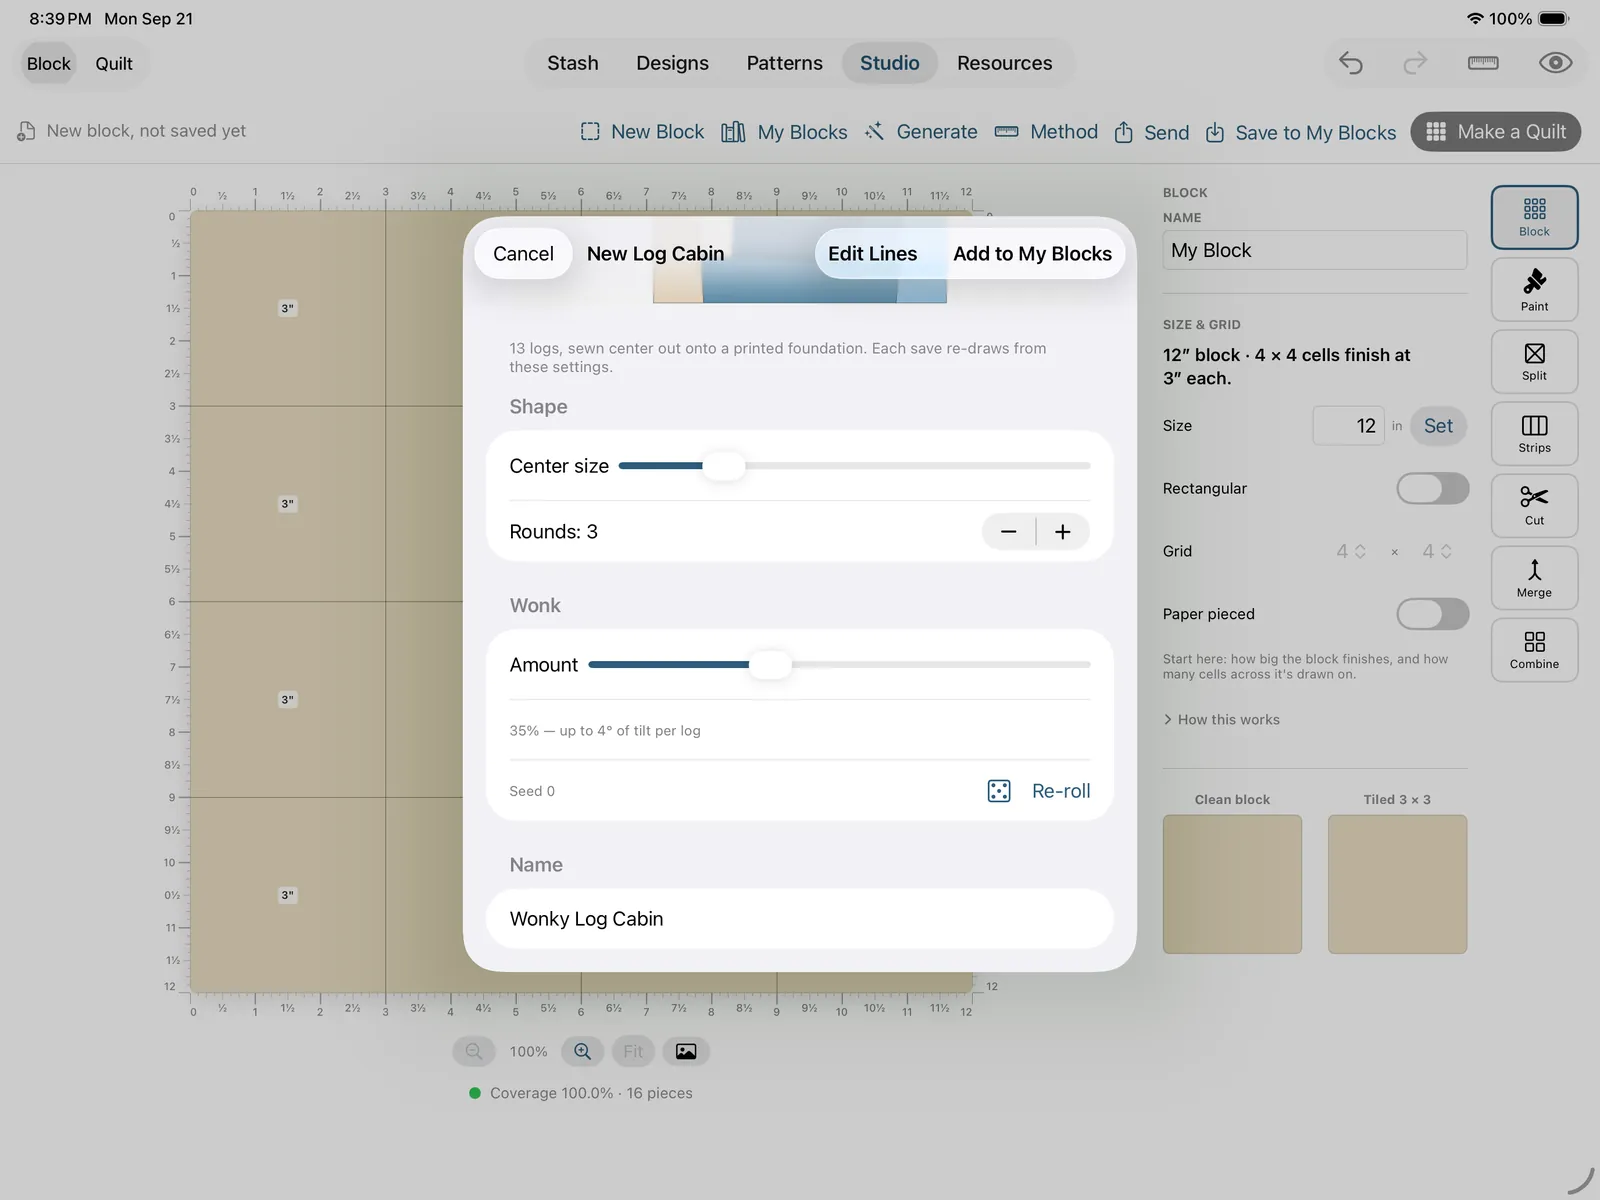Open the ruler measurement tool
The height and width of the screenshot is (1200, 1600).
pyautogui.click(x=1483, y=63)
